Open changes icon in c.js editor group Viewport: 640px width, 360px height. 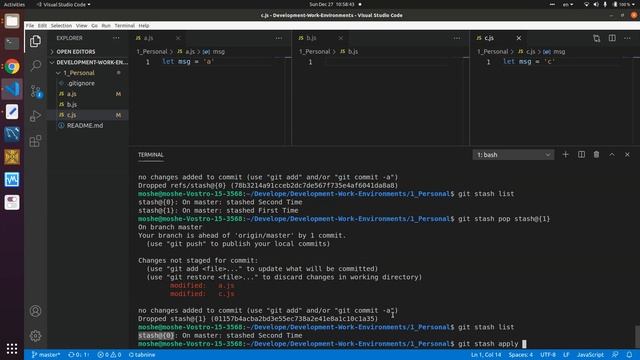pyautogui.click(x=597, y=38)
